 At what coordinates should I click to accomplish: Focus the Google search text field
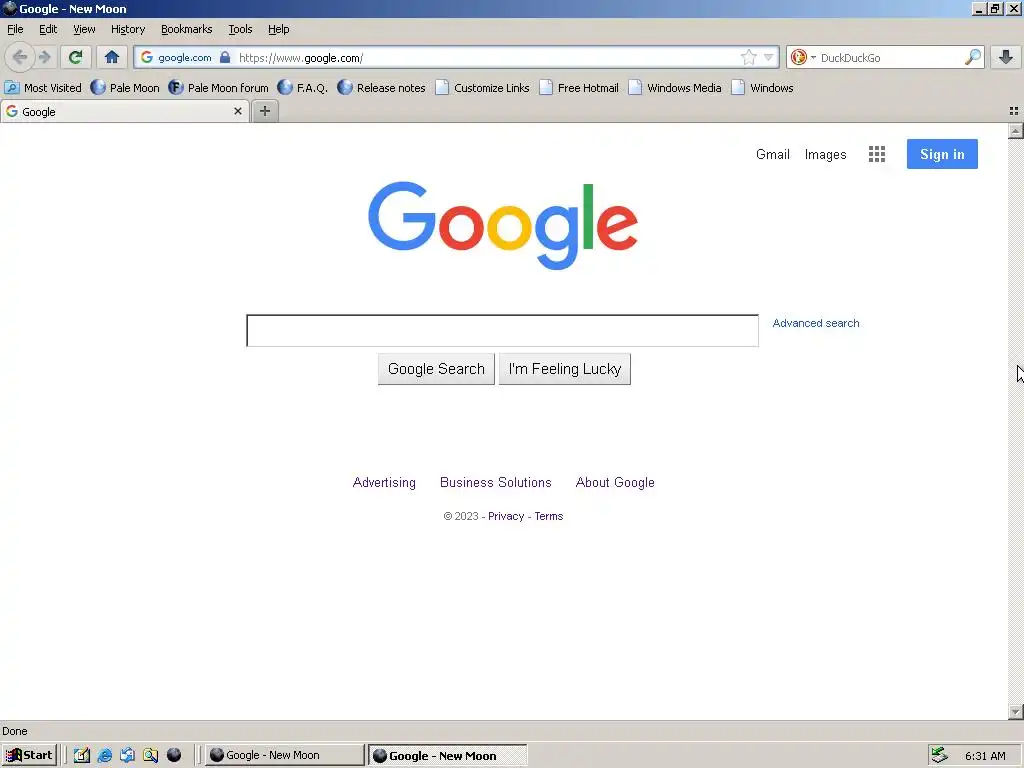(502, 330)
